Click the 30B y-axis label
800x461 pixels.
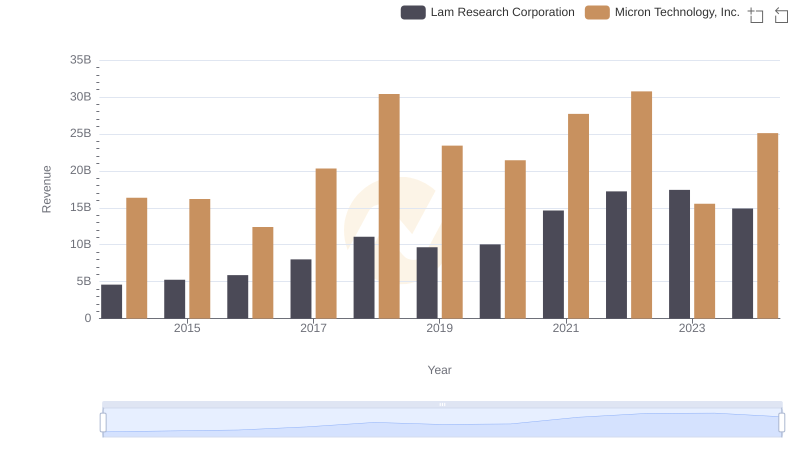[81, 96]
